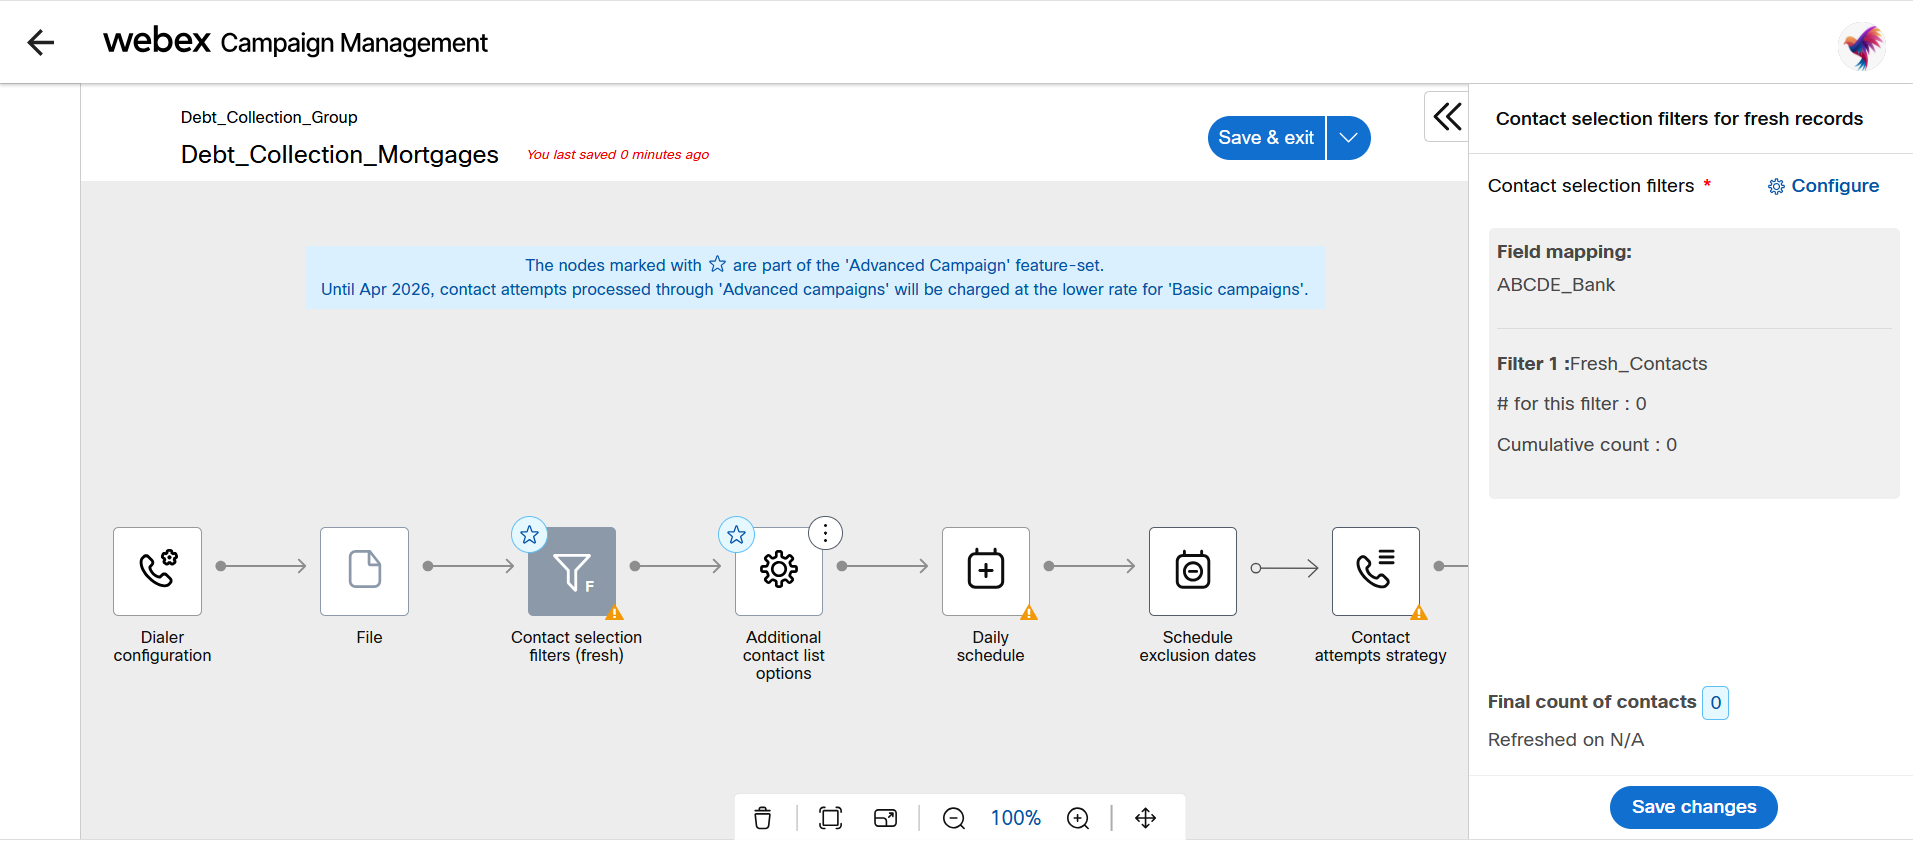Zoom in with the plus magnifier
The image size is (1913, 847).
tap(1078, 818)
